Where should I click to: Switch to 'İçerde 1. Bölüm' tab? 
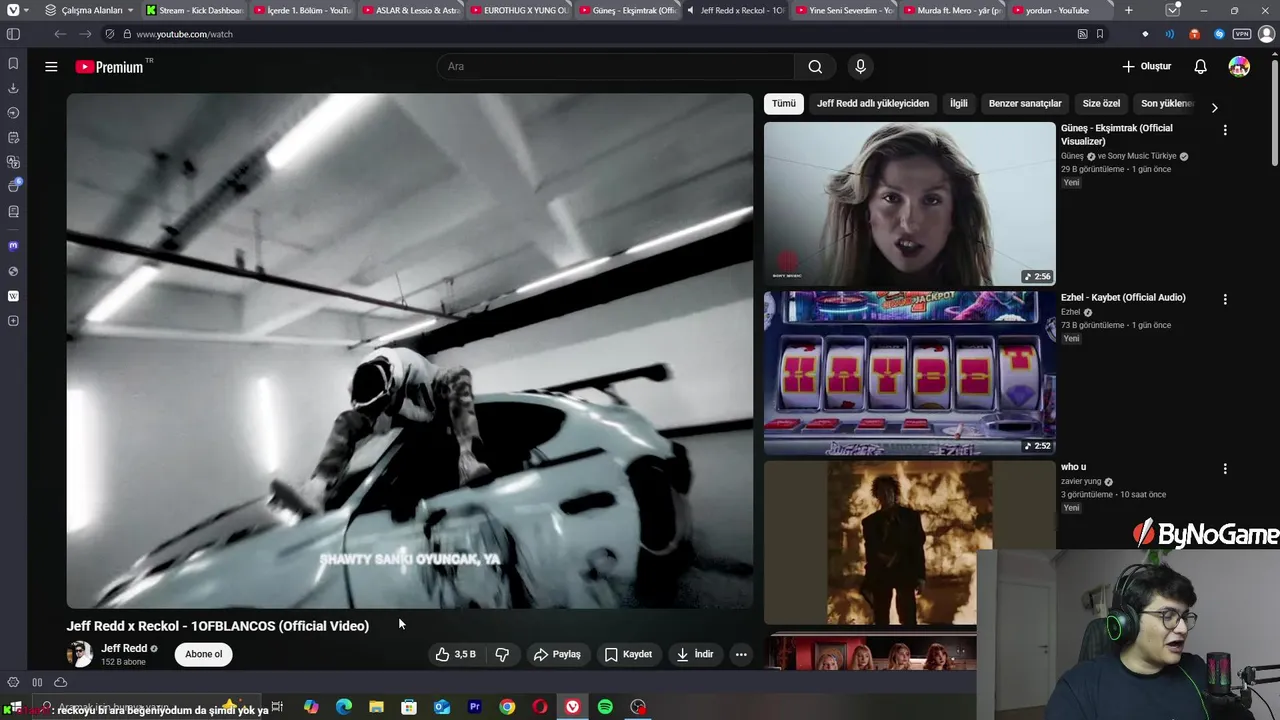tap(303, 10)
